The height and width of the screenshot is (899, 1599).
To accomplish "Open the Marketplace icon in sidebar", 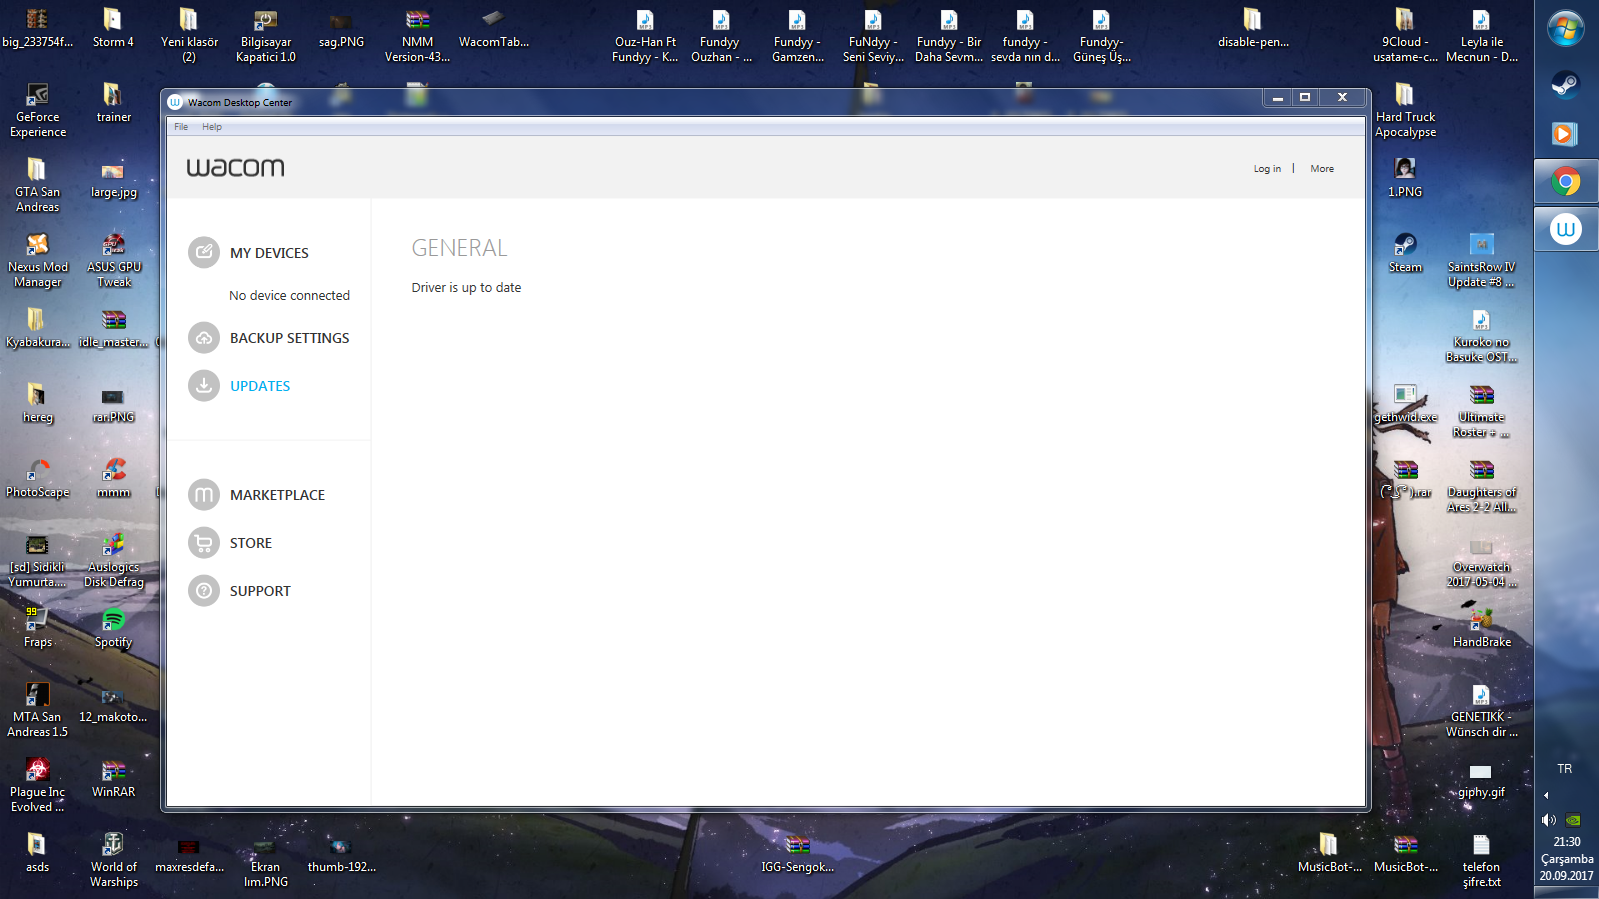I will click(x=204, y=494).
